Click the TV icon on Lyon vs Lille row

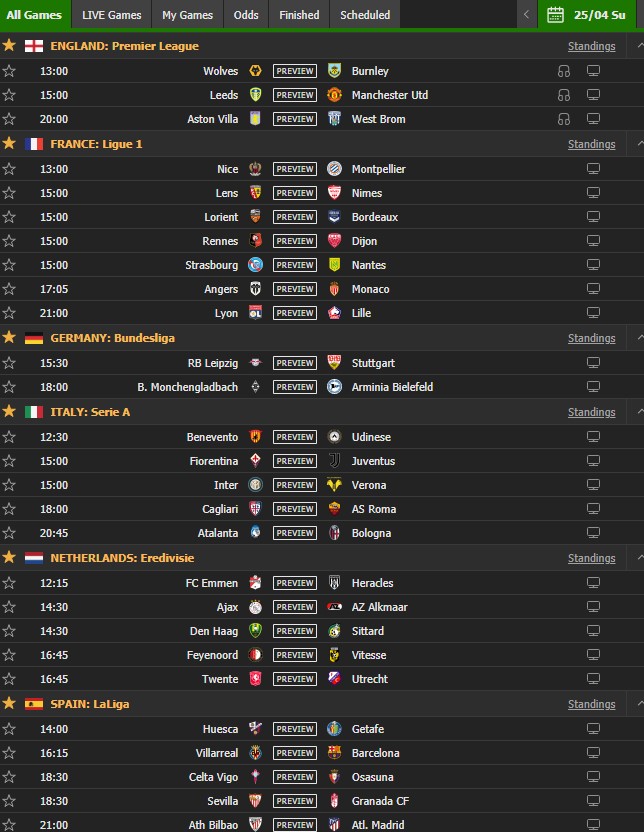pyautogui.click(x=593, y=313)
